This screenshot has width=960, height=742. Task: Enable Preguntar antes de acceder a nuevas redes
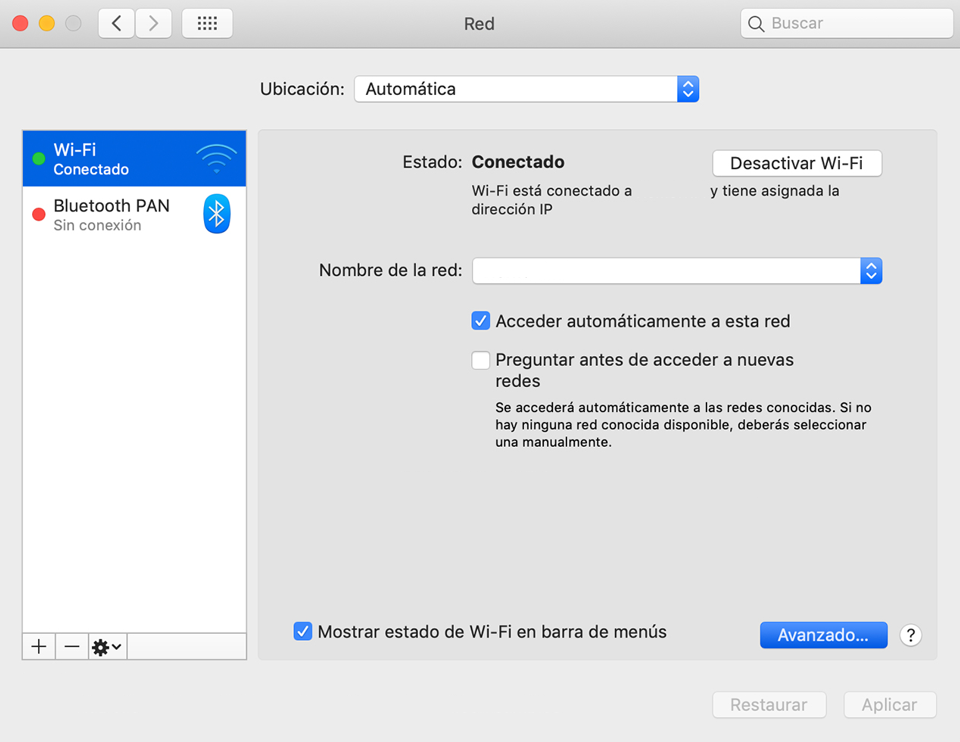[480, 360]
